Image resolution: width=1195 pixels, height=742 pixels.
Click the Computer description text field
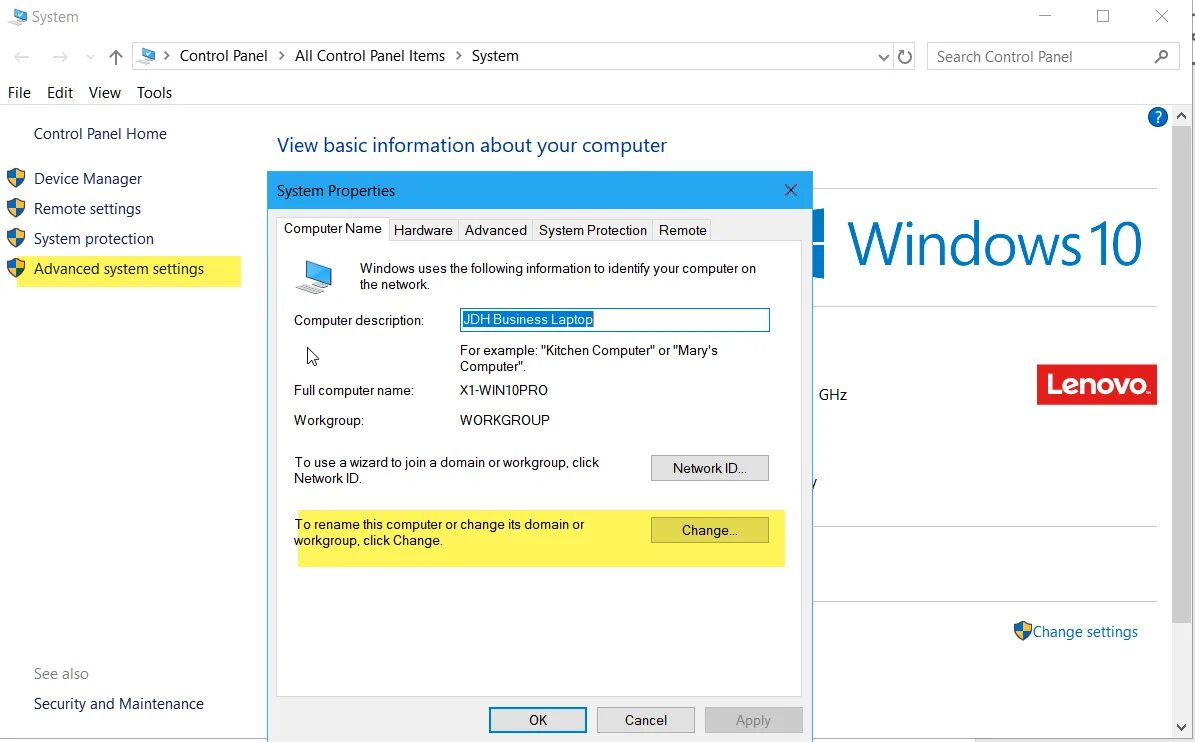(x=614, y=320)
